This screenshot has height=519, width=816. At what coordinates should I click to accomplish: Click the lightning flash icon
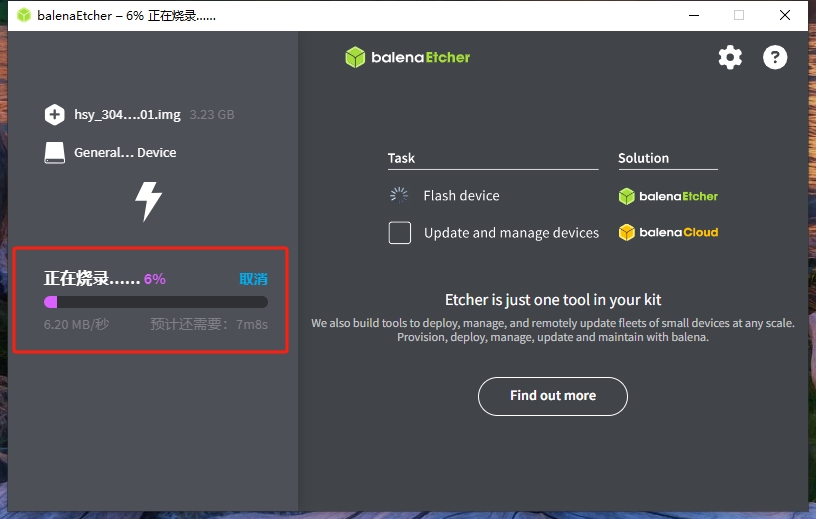coord(148,201)
